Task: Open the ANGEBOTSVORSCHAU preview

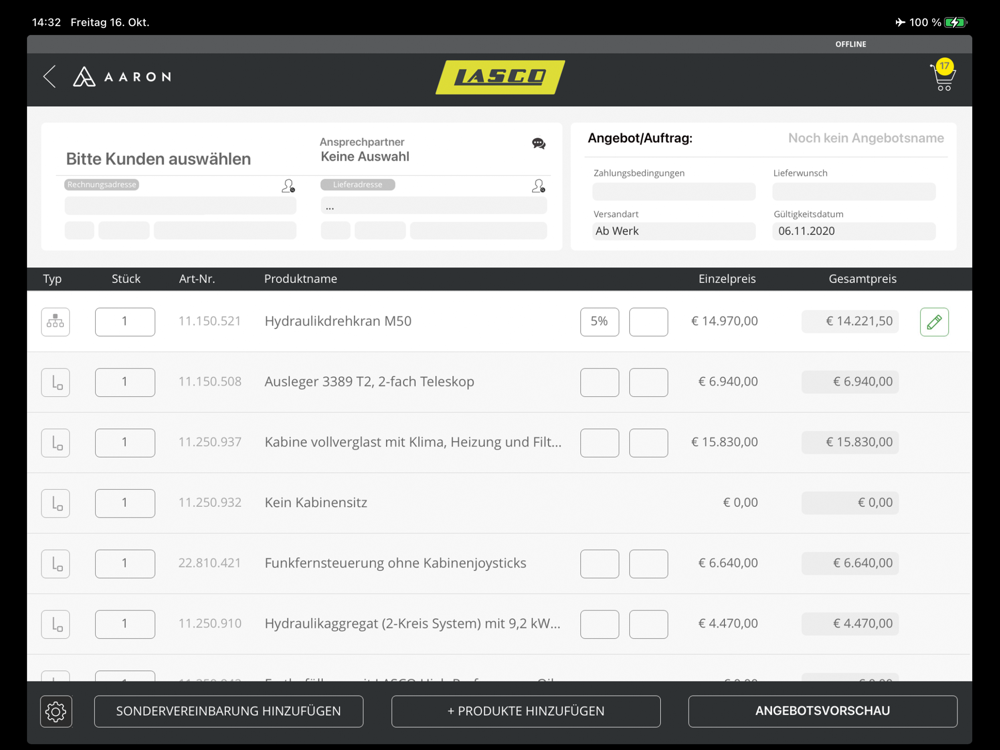Action: point(823,711)
